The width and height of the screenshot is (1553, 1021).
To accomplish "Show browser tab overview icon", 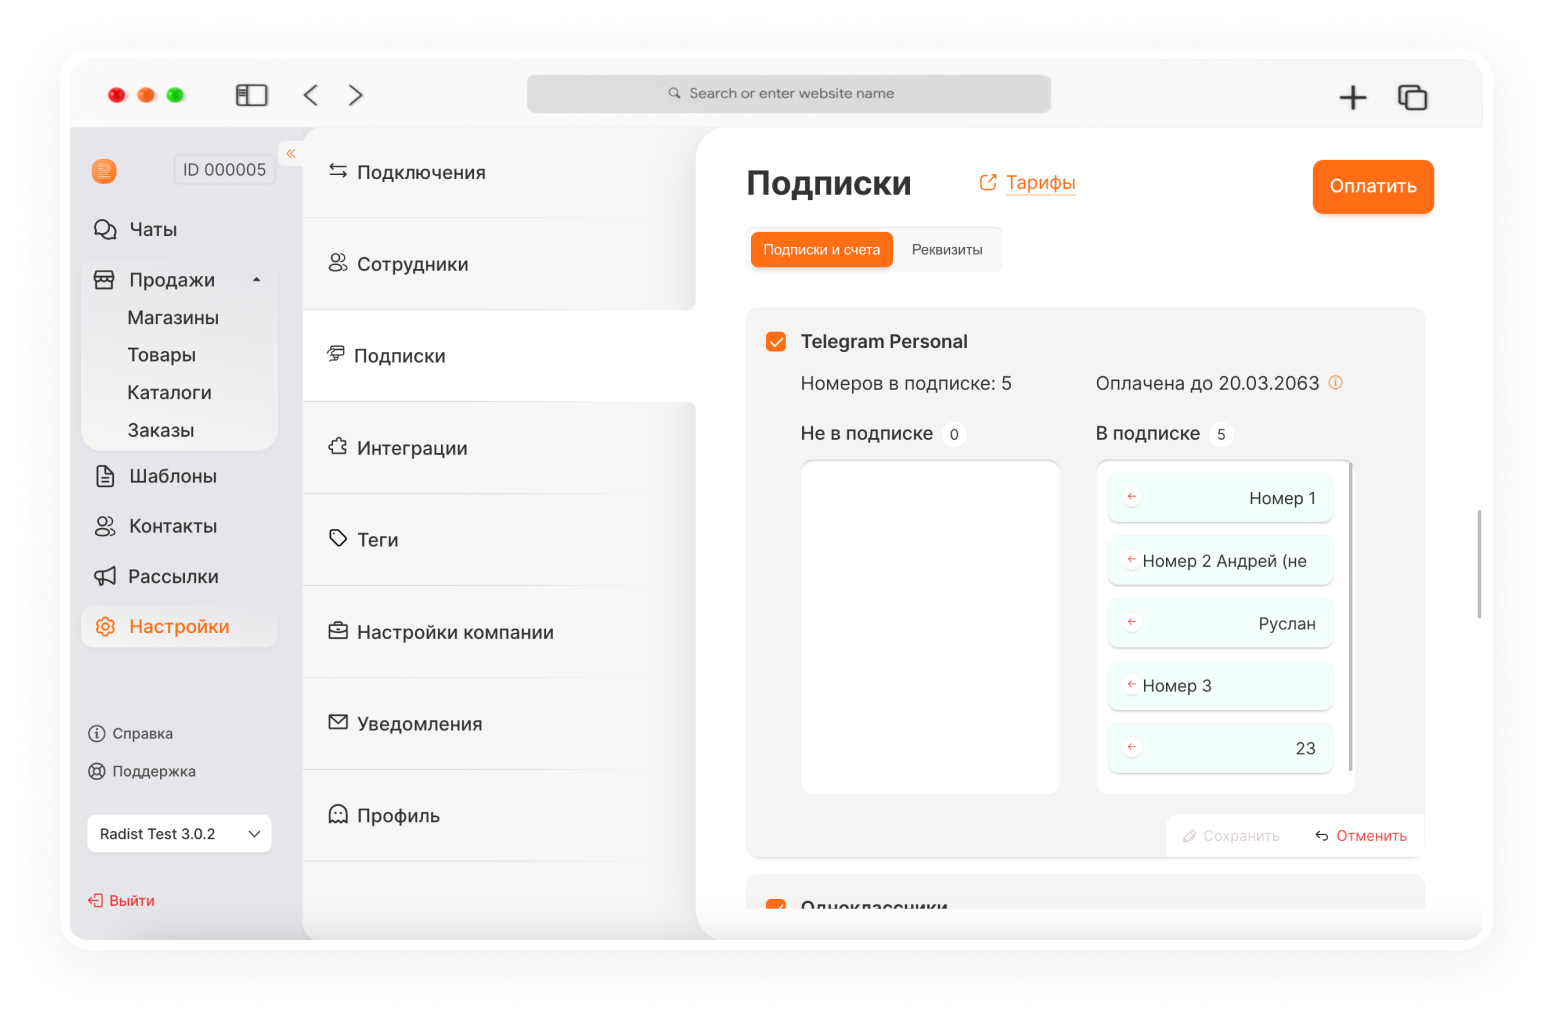I will (x=1412, y=97).
